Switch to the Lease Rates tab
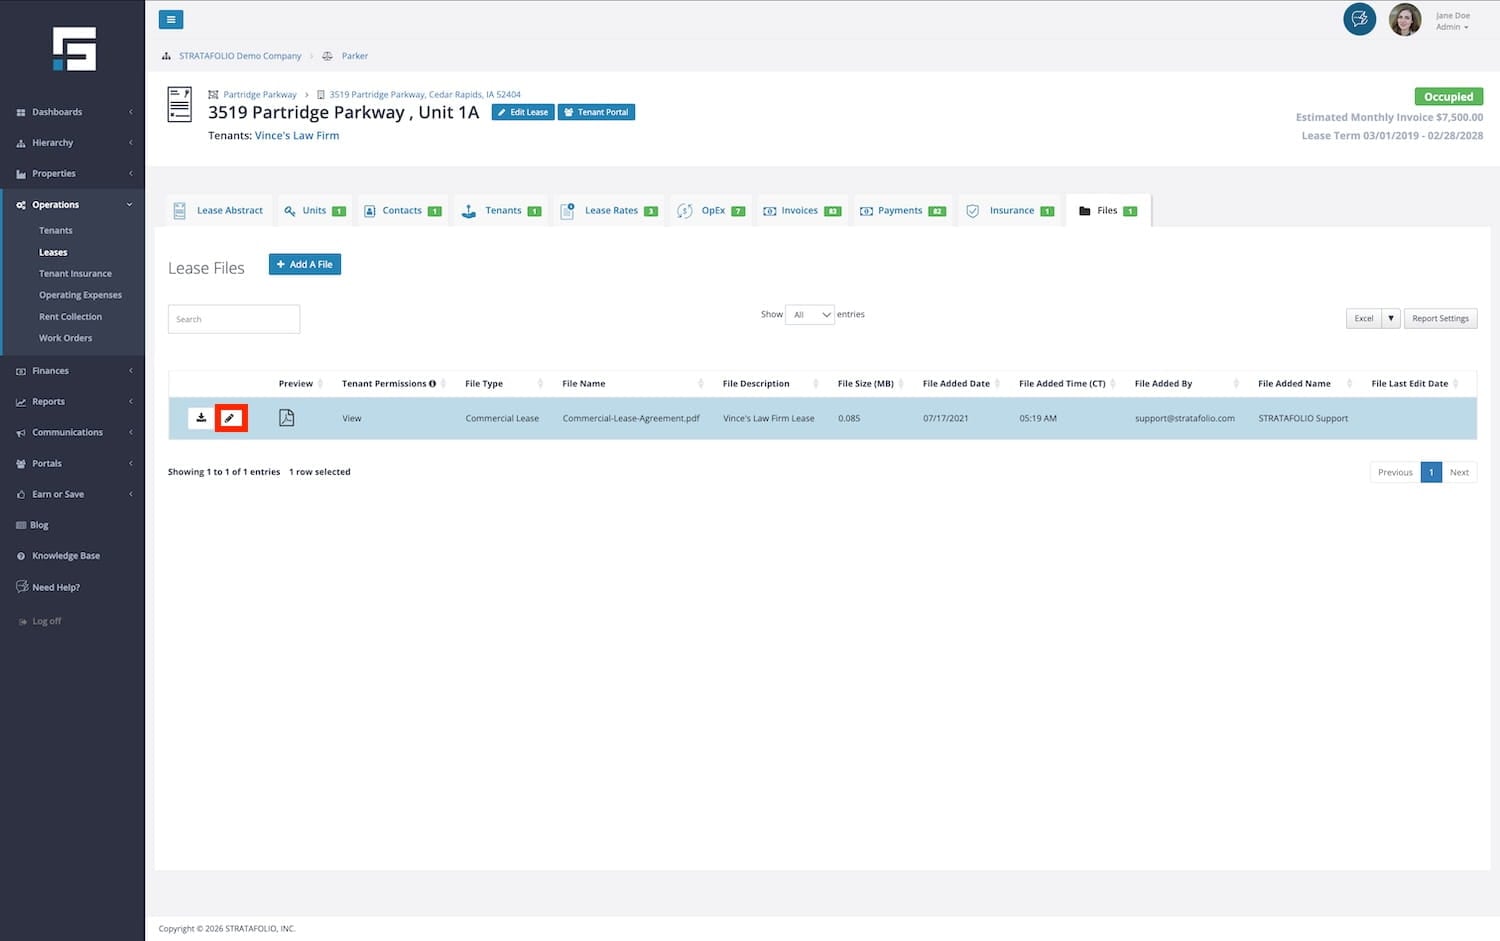Viewport: 1500px width, 941px height. click(x=609, y=211)
